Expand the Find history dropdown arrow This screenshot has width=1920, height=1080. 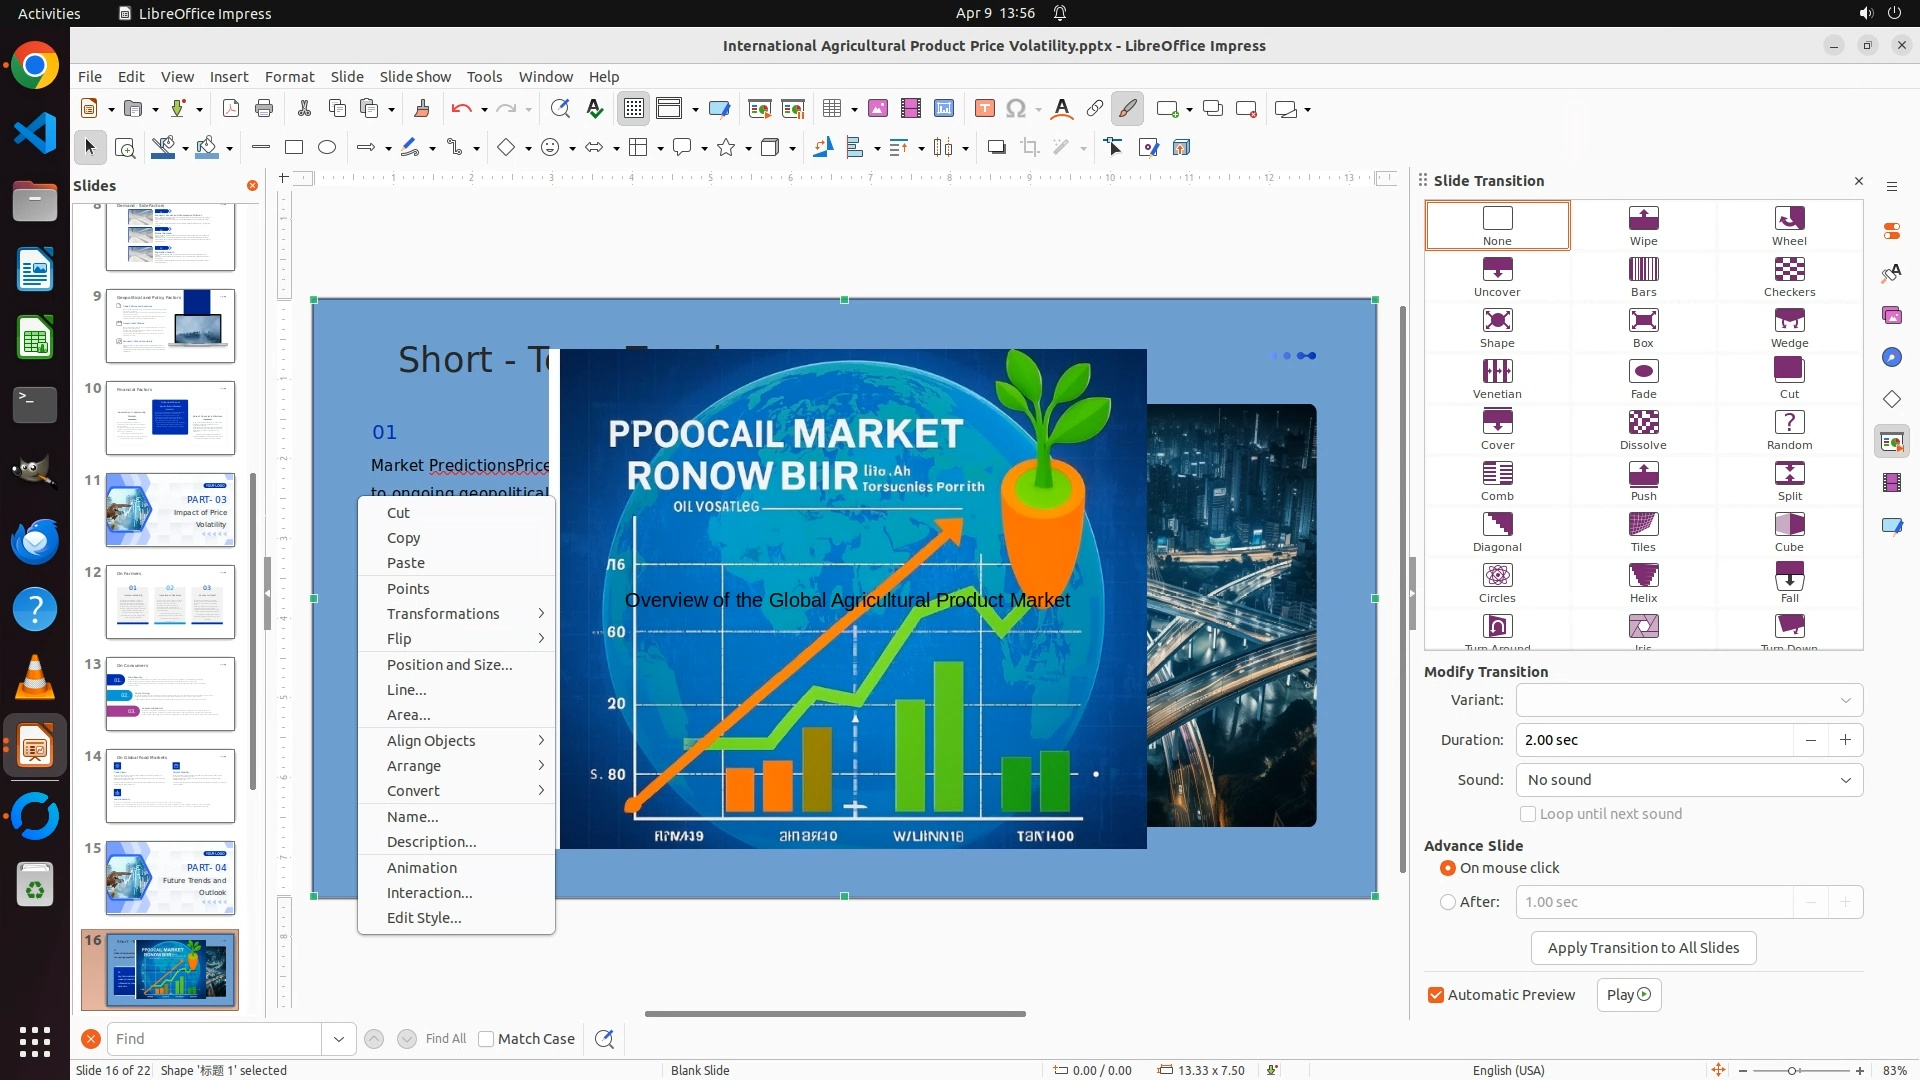pyautogui.click(x=339, y=1039)
